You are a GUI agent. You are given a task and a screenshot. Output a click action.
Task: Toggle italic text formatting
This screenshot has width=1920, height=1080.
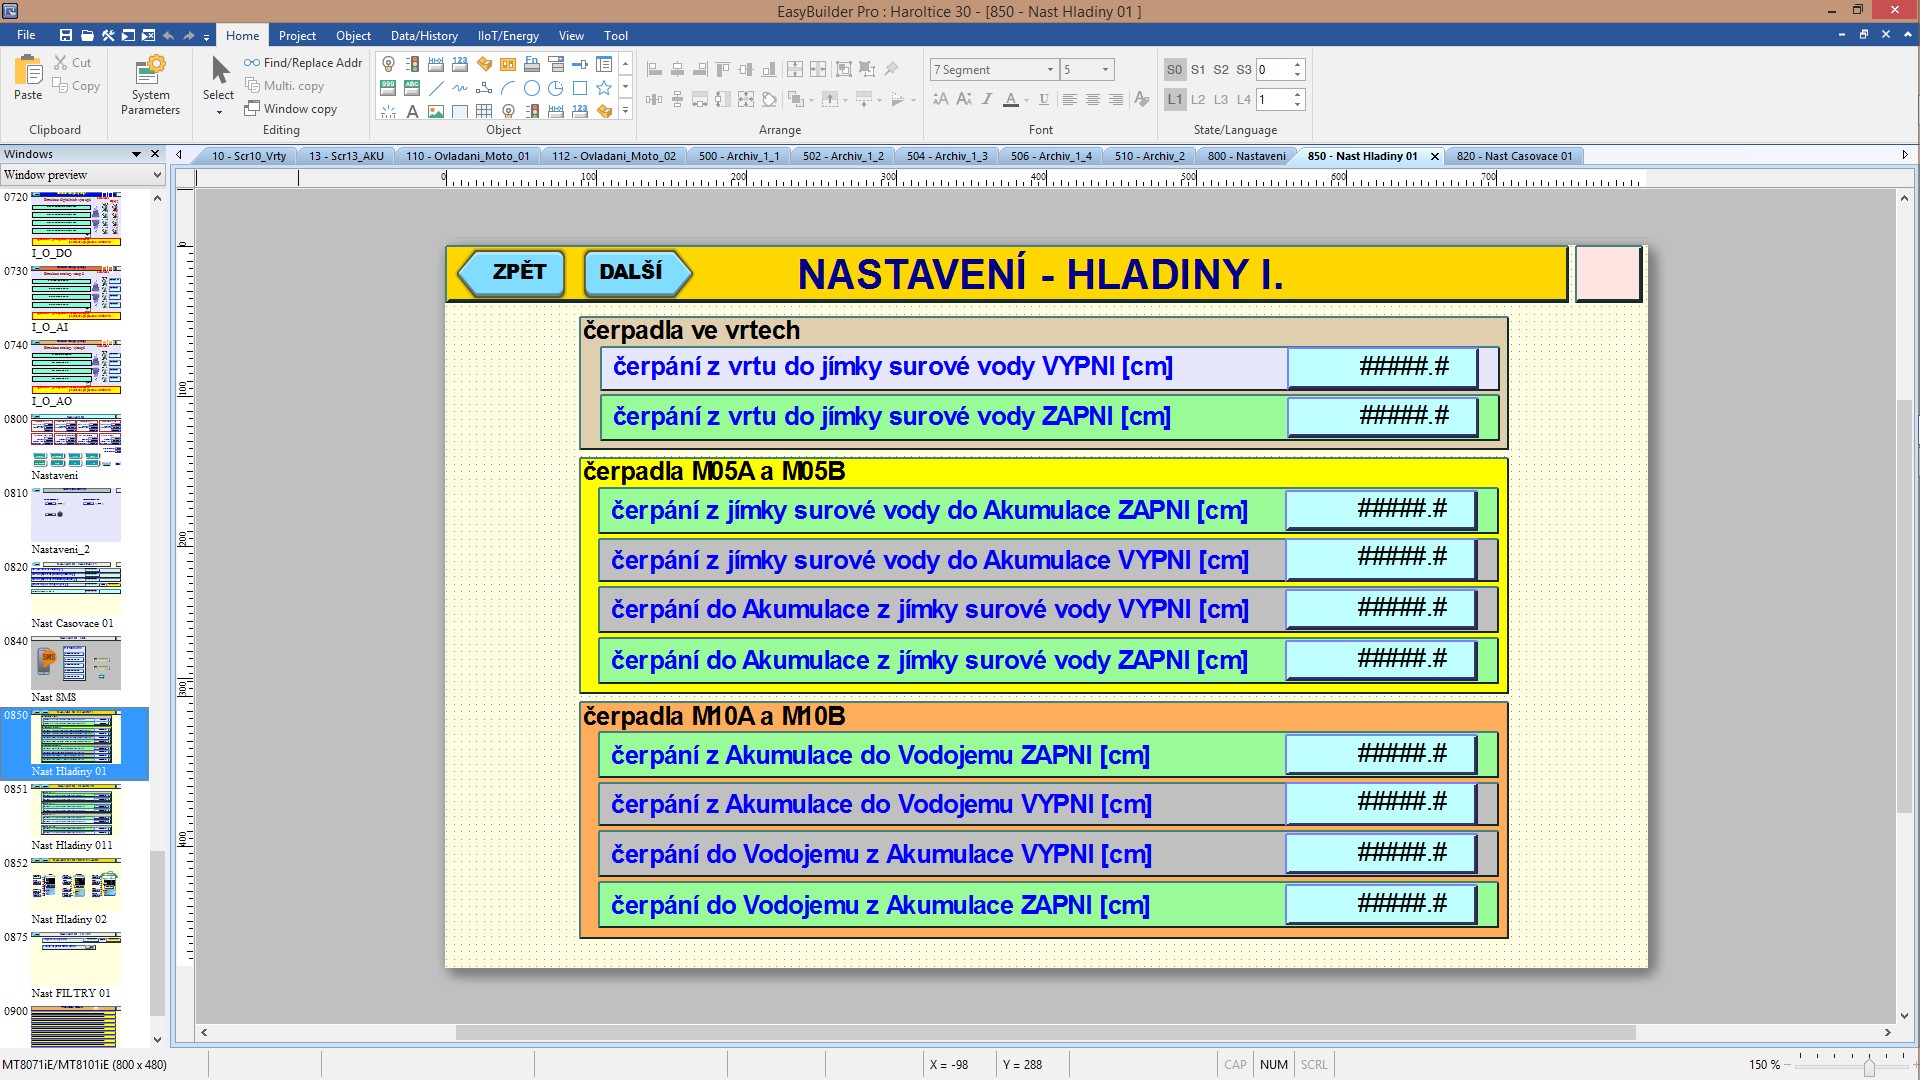(987, 99)
